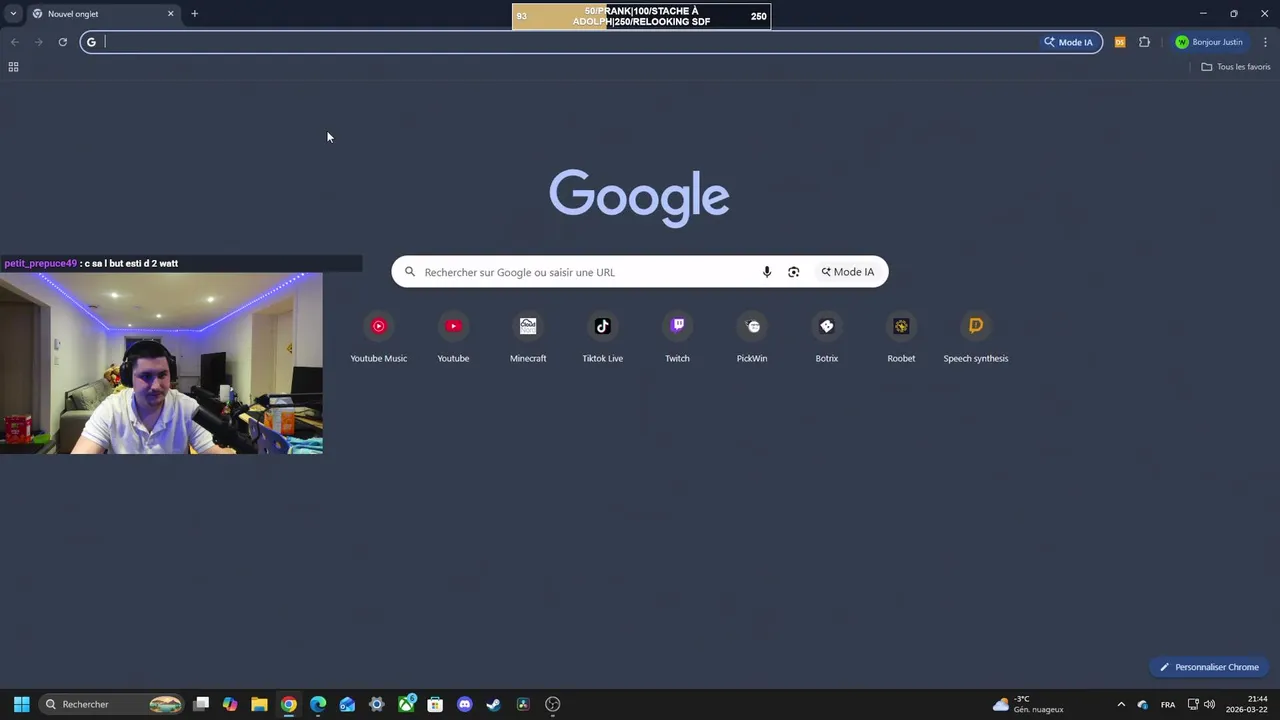Viewport: 1280px width, 720px height.
Task: Open the Speech synthesis shortcut
Action: pos(976,338)
